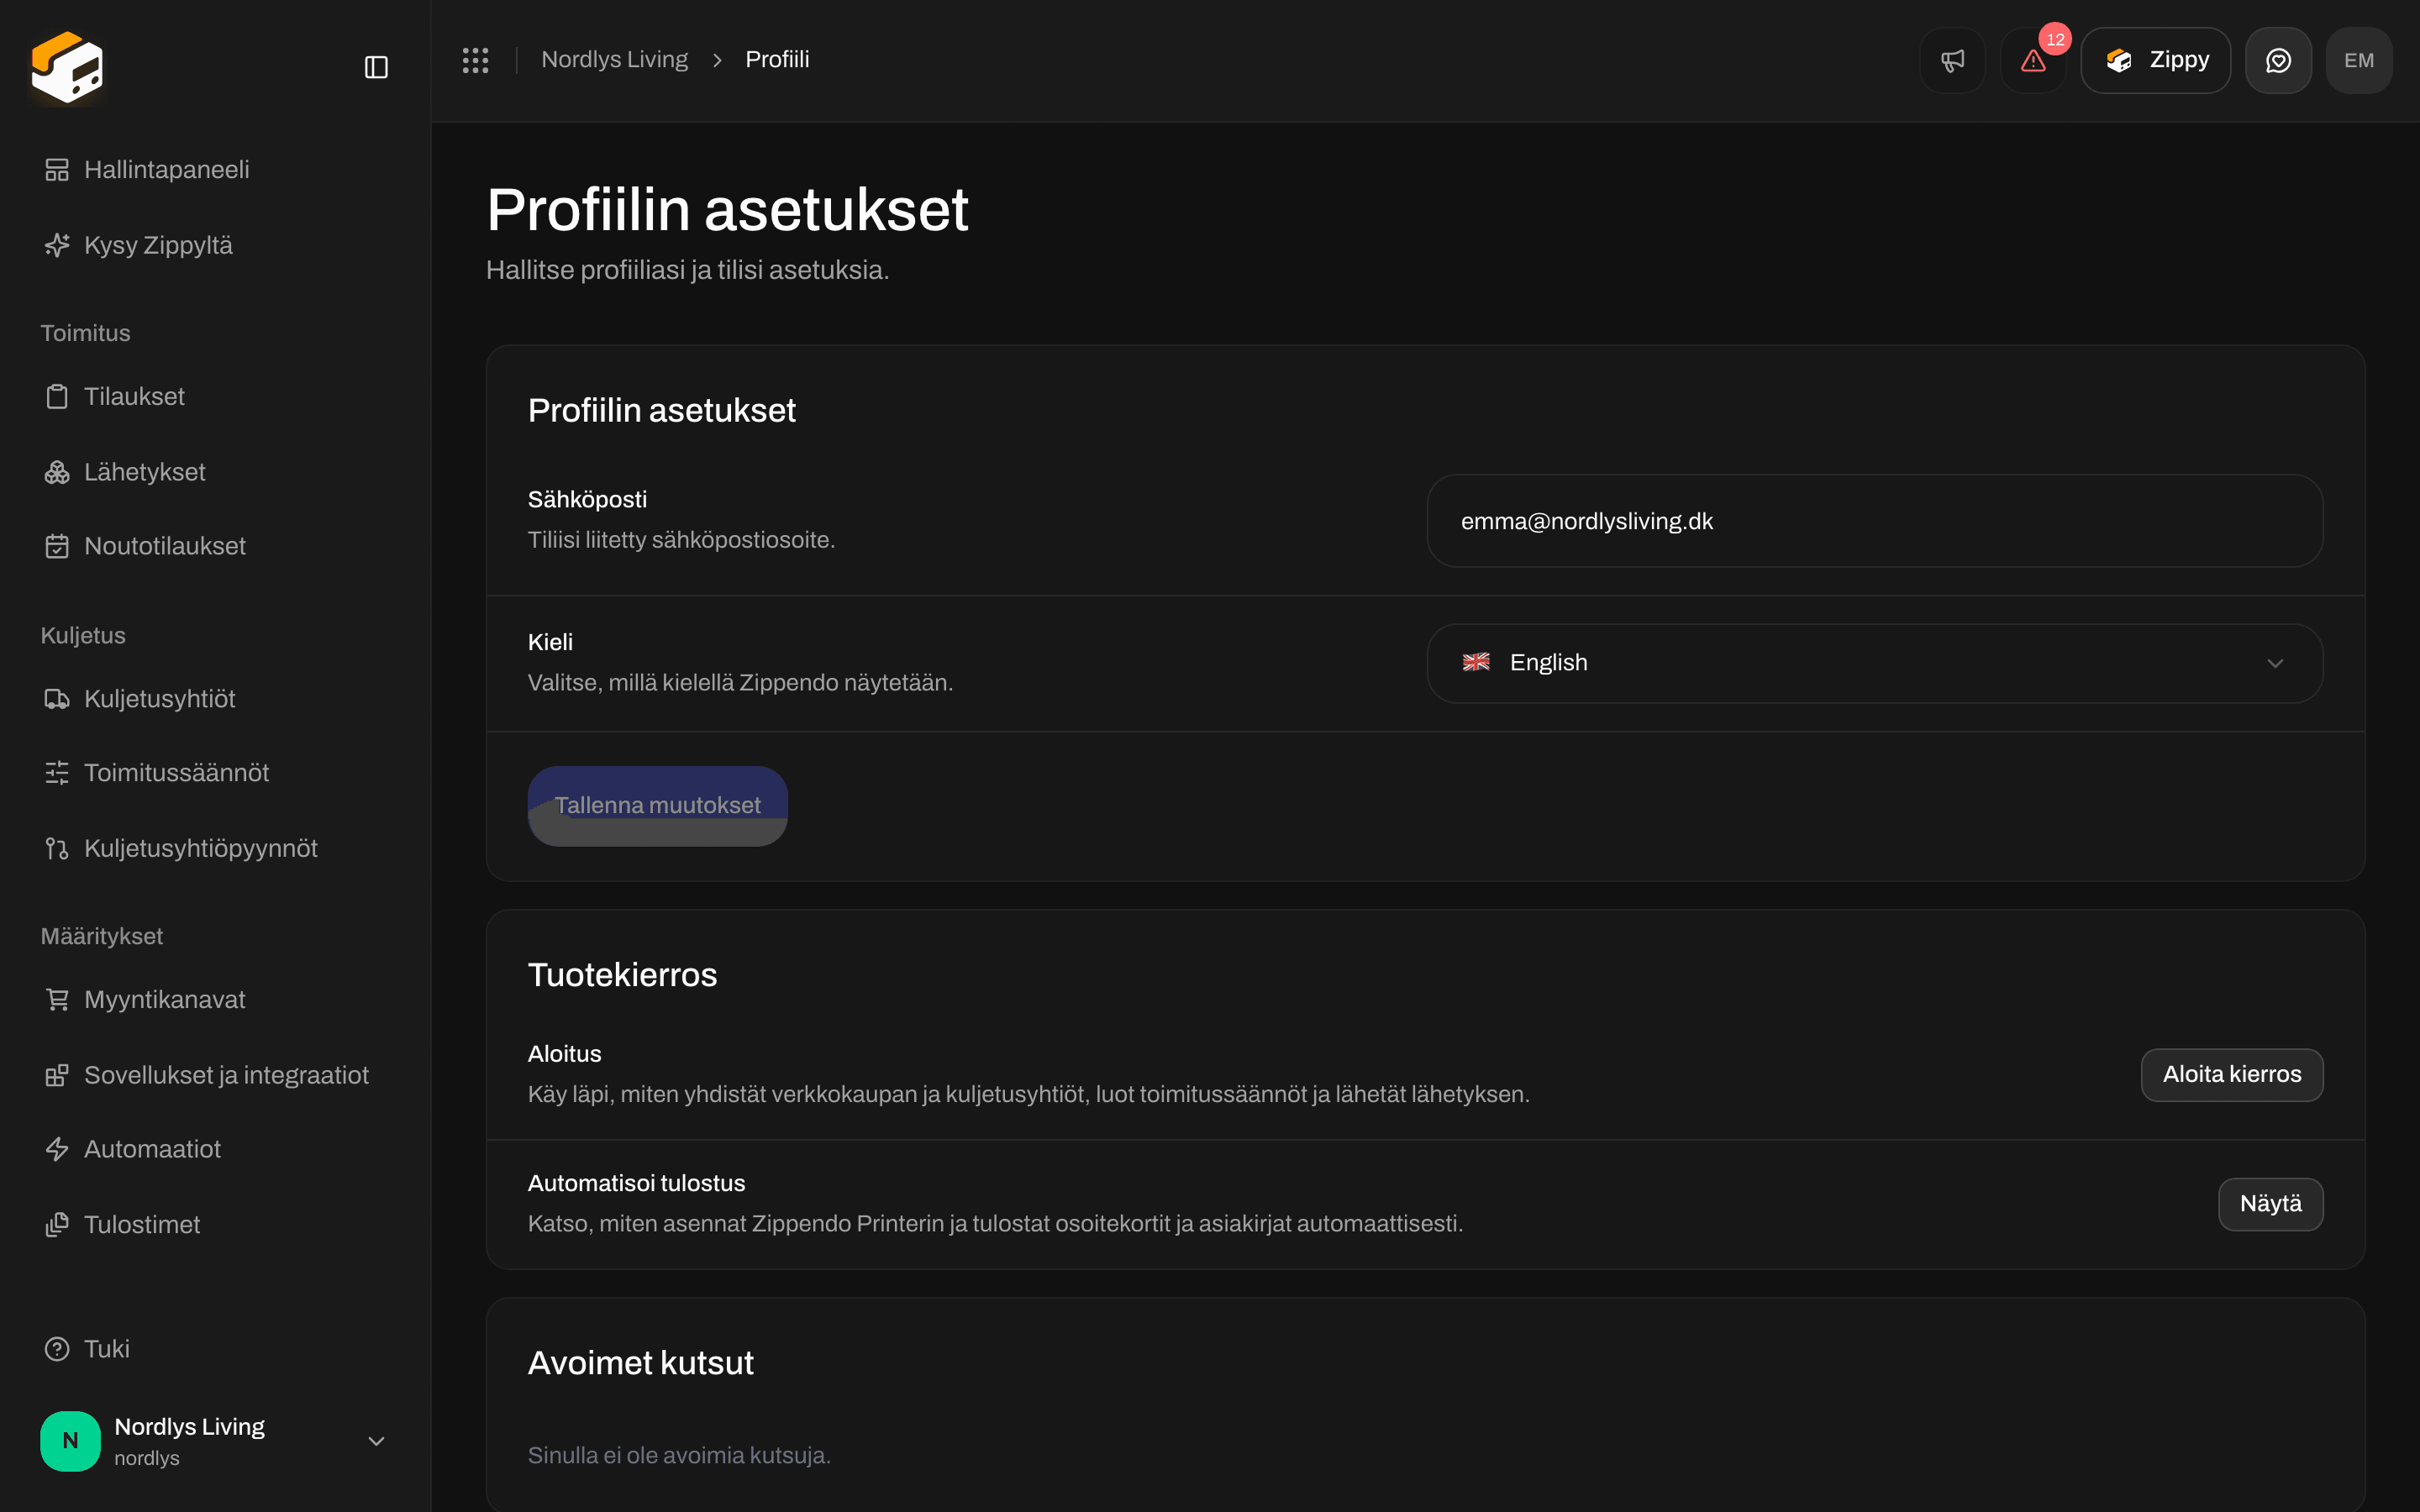Screen dimensions: 2420x1512
Task: Open Lähetykset shipments page
Action: (x=215, y=472)
